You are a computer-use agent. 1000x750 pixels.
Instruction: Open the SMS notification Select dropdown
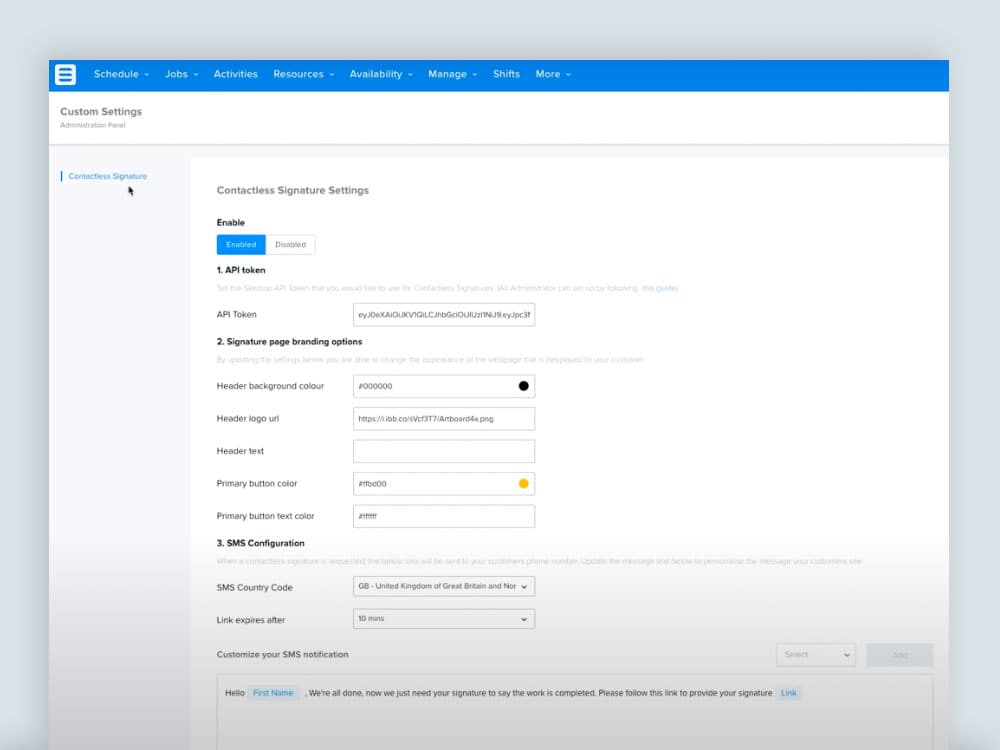816,655
